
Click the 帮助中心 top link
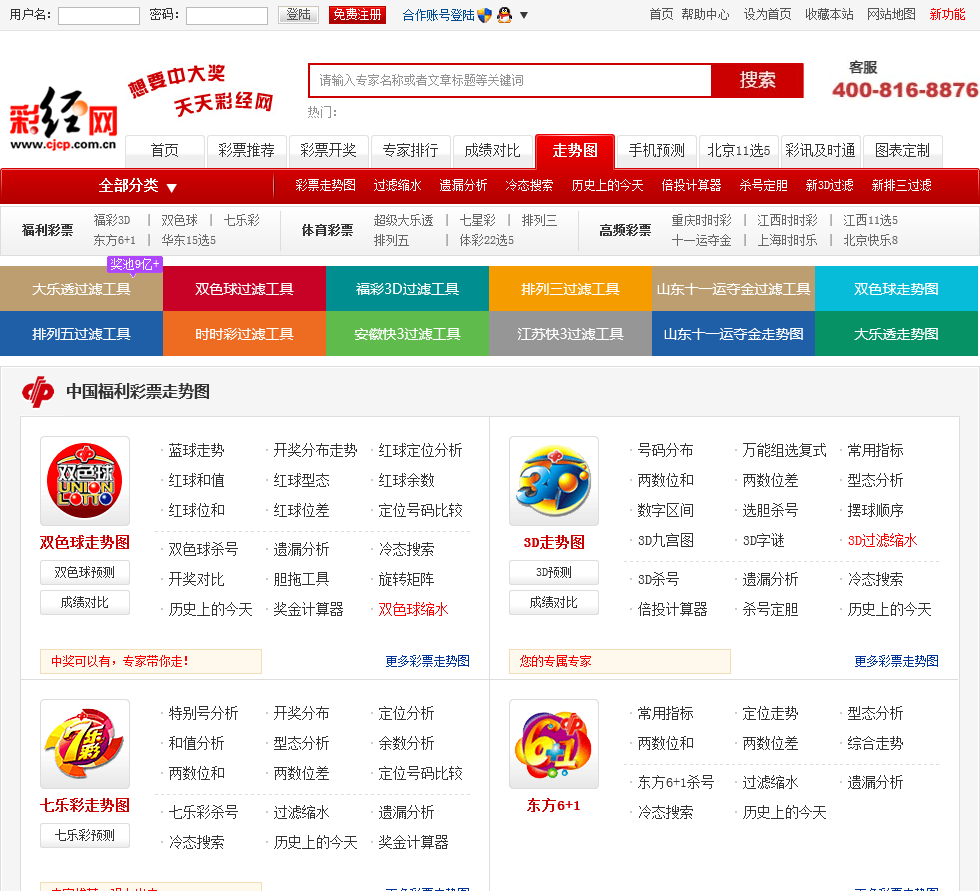(705, 14)
